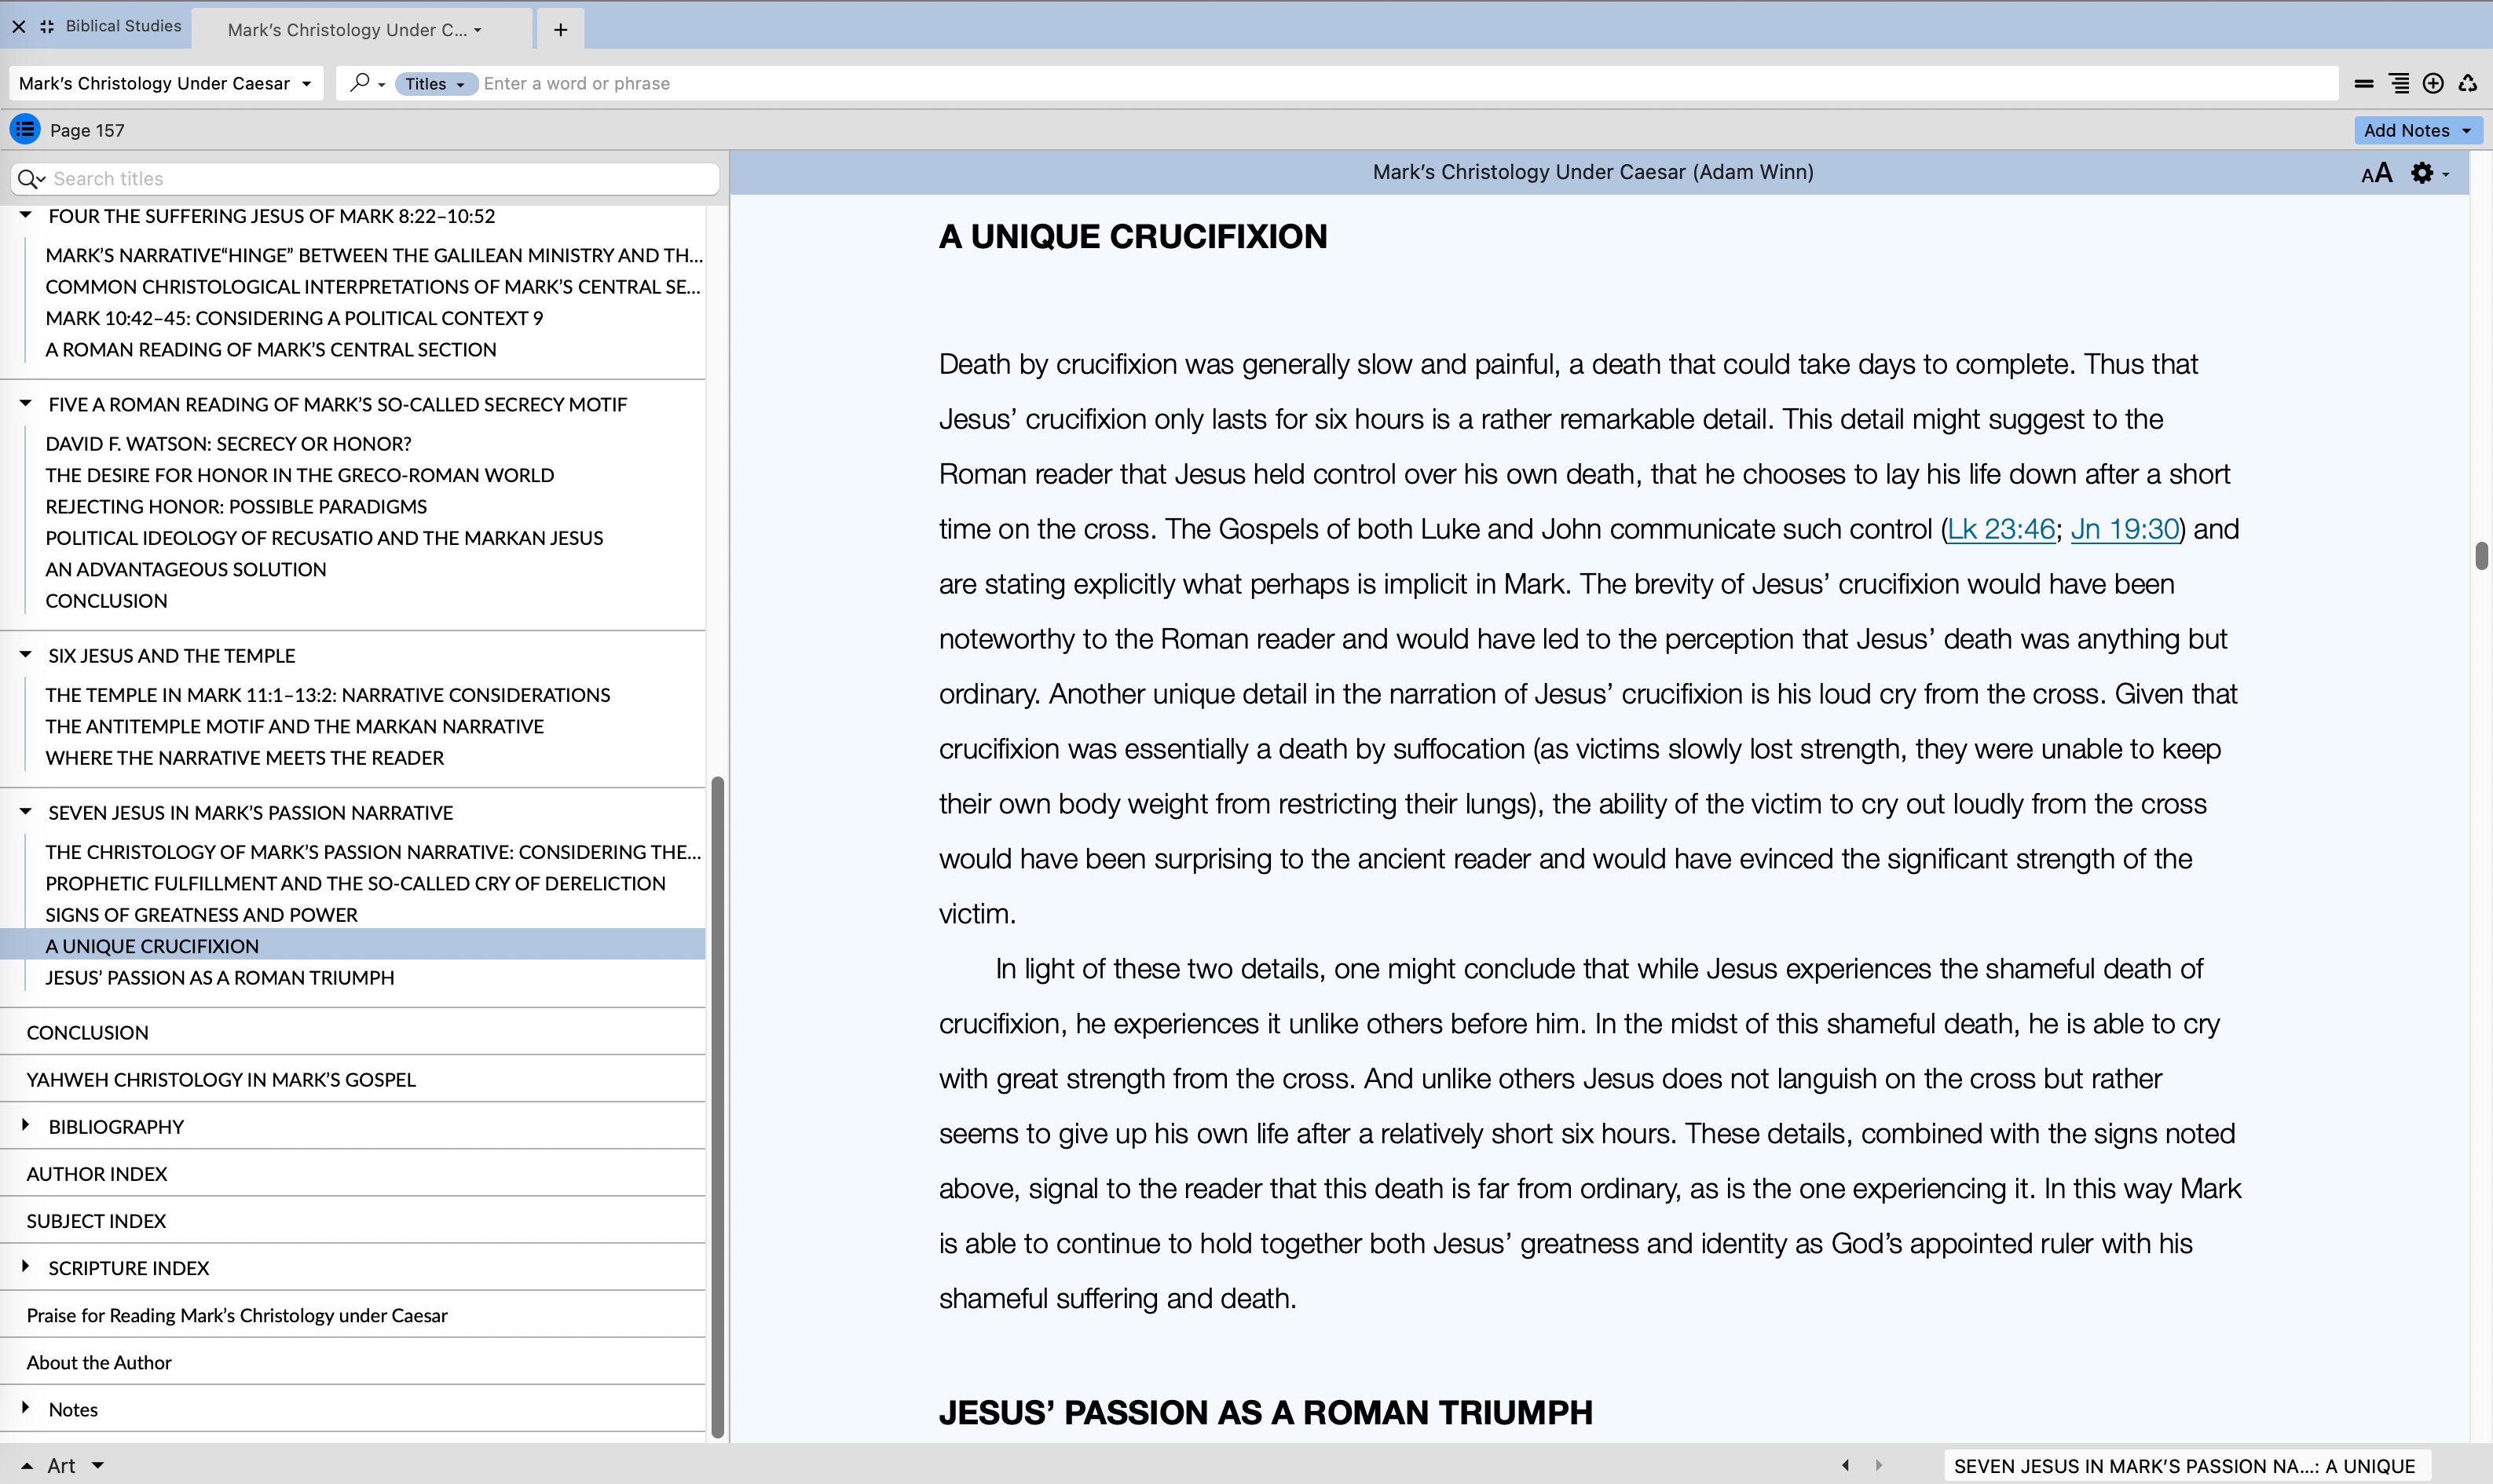Image resolution: width=2493 pixels, height=1484 pixels.
Task: Add a new tab with the plus icon
Action: [560, 30]
